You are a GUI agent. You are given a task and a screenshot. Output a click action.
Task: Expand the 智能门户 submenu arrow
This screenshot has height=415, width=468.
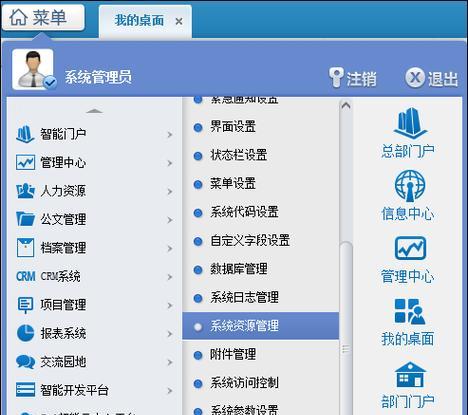(170, 135)
